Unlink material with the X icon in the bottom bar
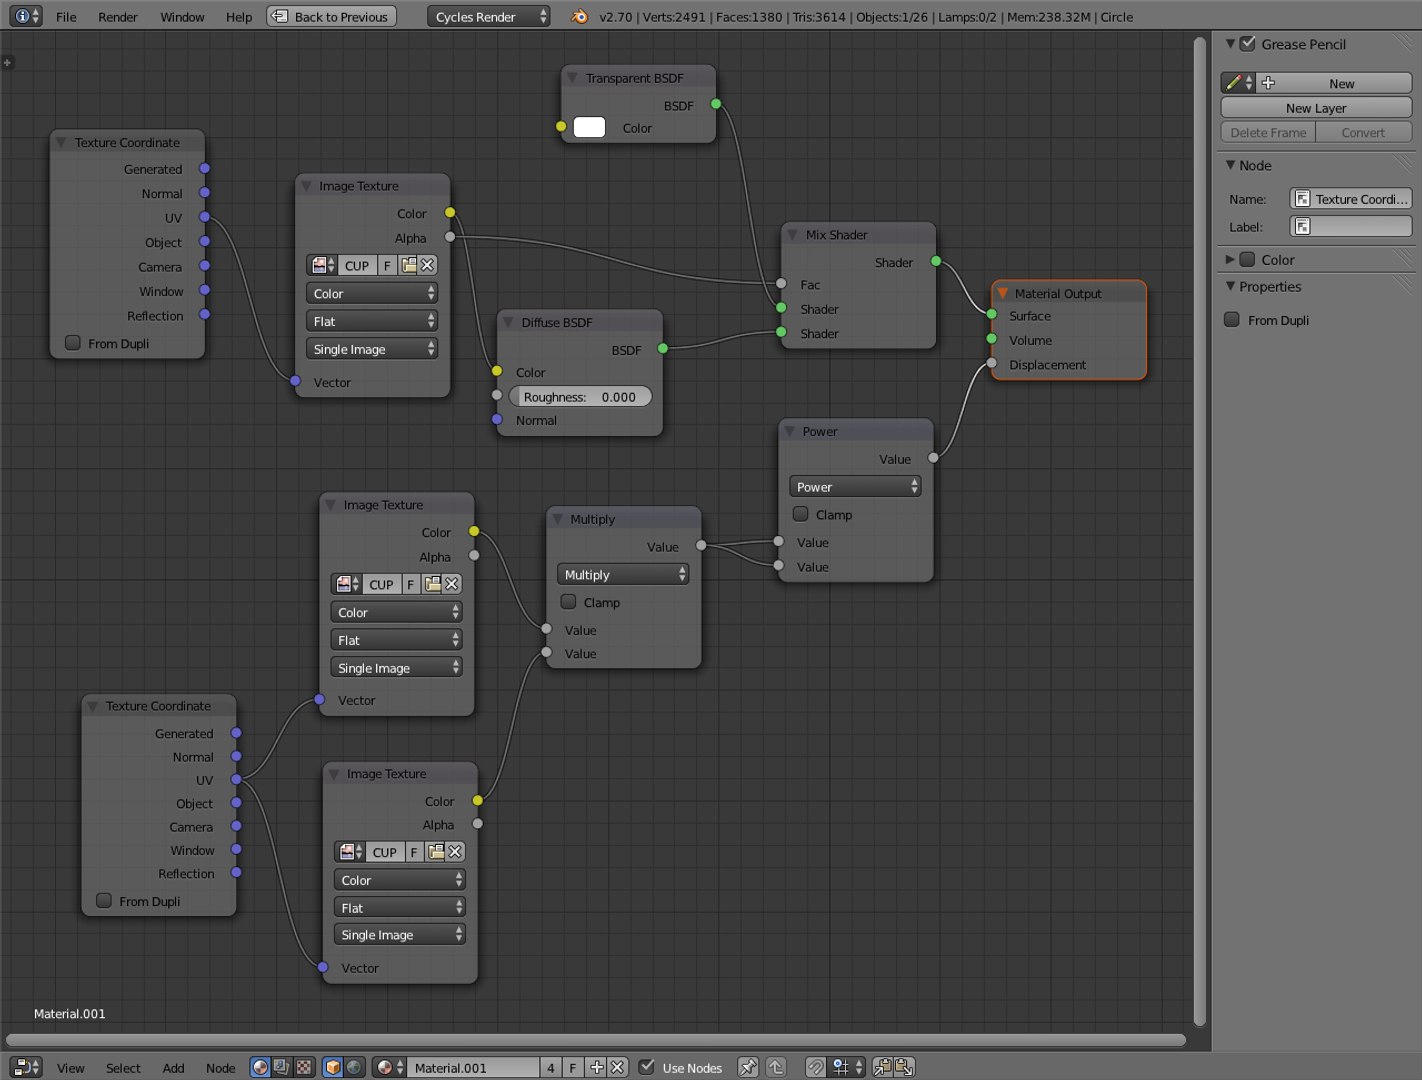 pos(617,1067)
